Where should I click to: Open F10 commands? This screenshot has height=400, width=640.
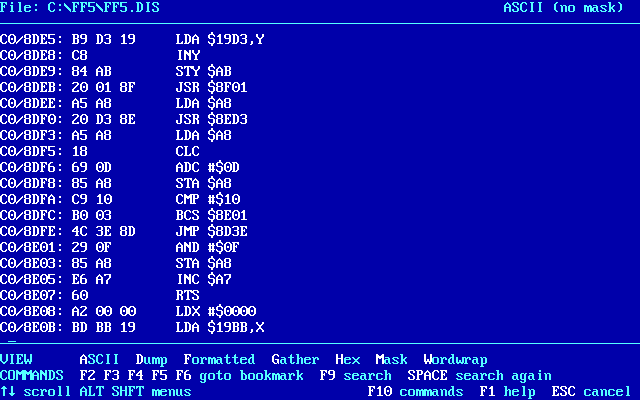(x=415, y=391)
